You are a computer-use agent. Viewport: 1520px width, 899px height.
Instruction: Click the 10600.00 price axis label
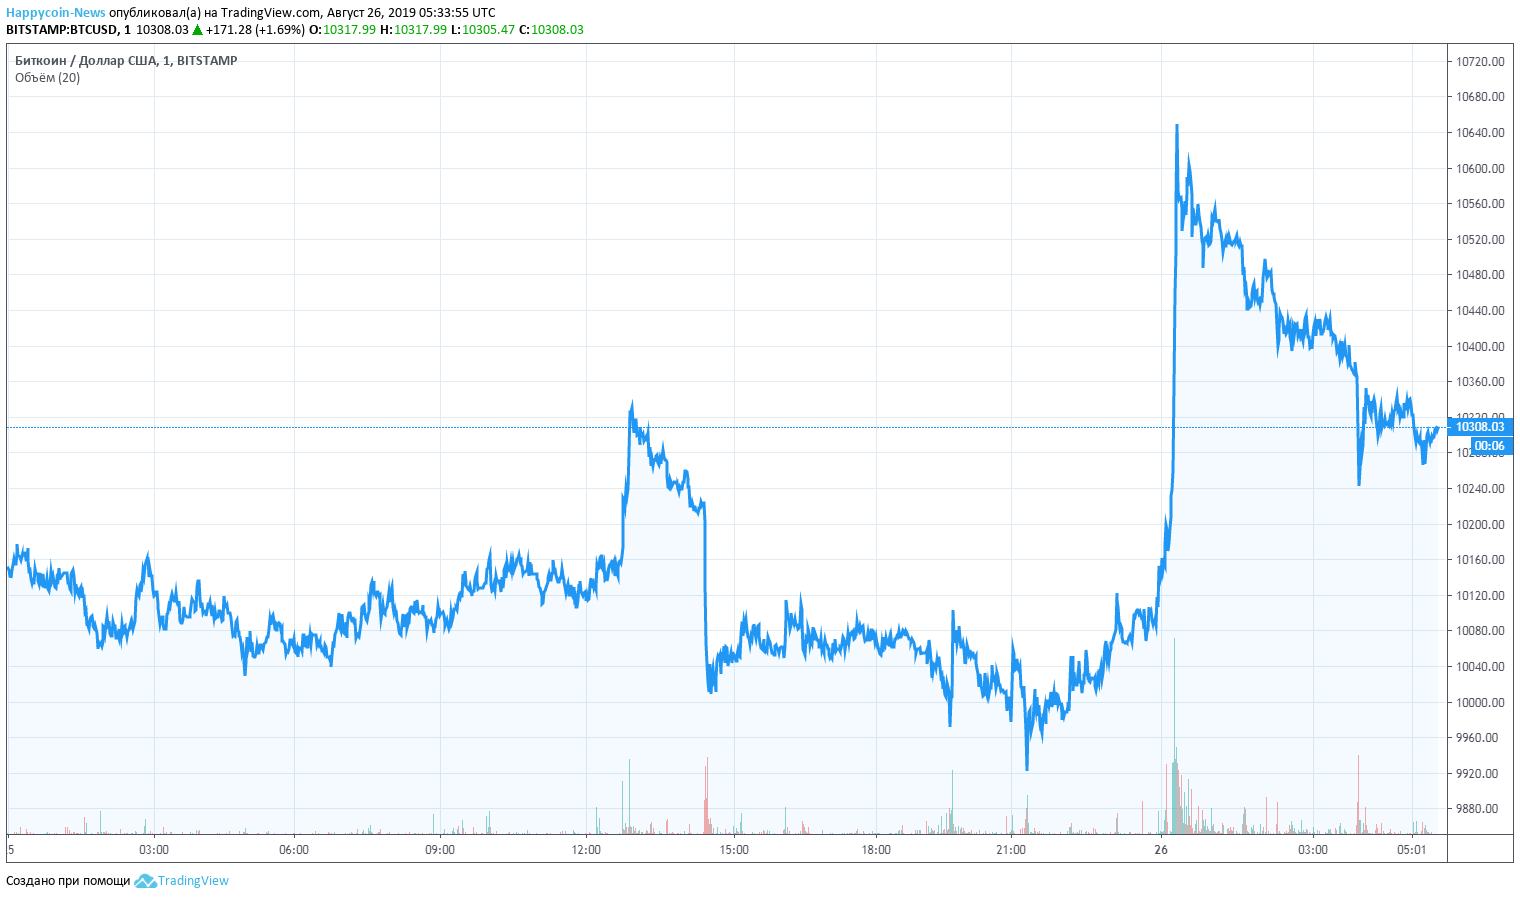[x=1480, y=169]
